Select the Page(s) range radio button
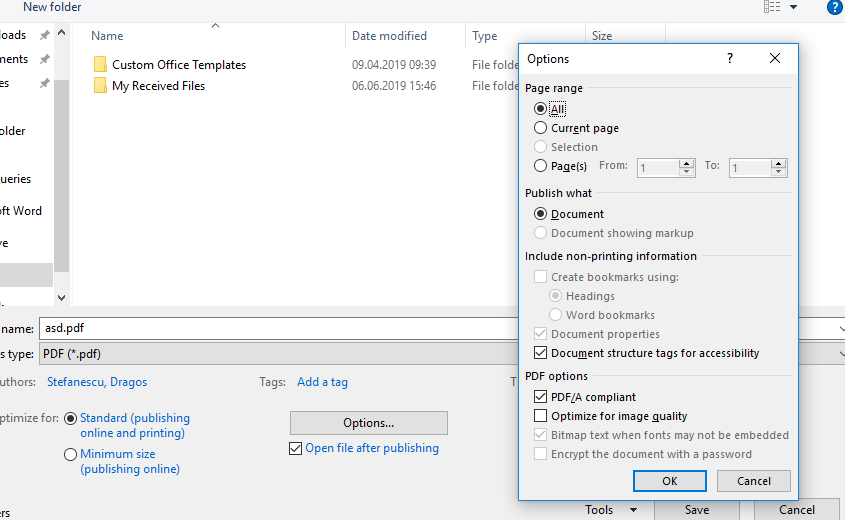845x520 pixels. point(541,166)
